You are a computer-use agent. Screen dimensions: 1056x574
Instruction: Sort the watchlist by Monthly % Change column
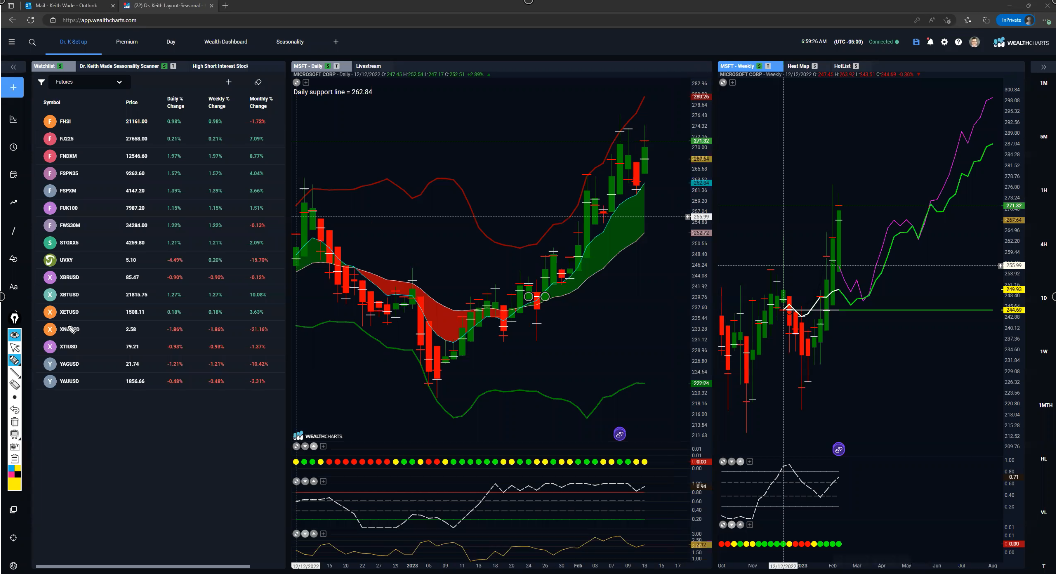[261, 102]
